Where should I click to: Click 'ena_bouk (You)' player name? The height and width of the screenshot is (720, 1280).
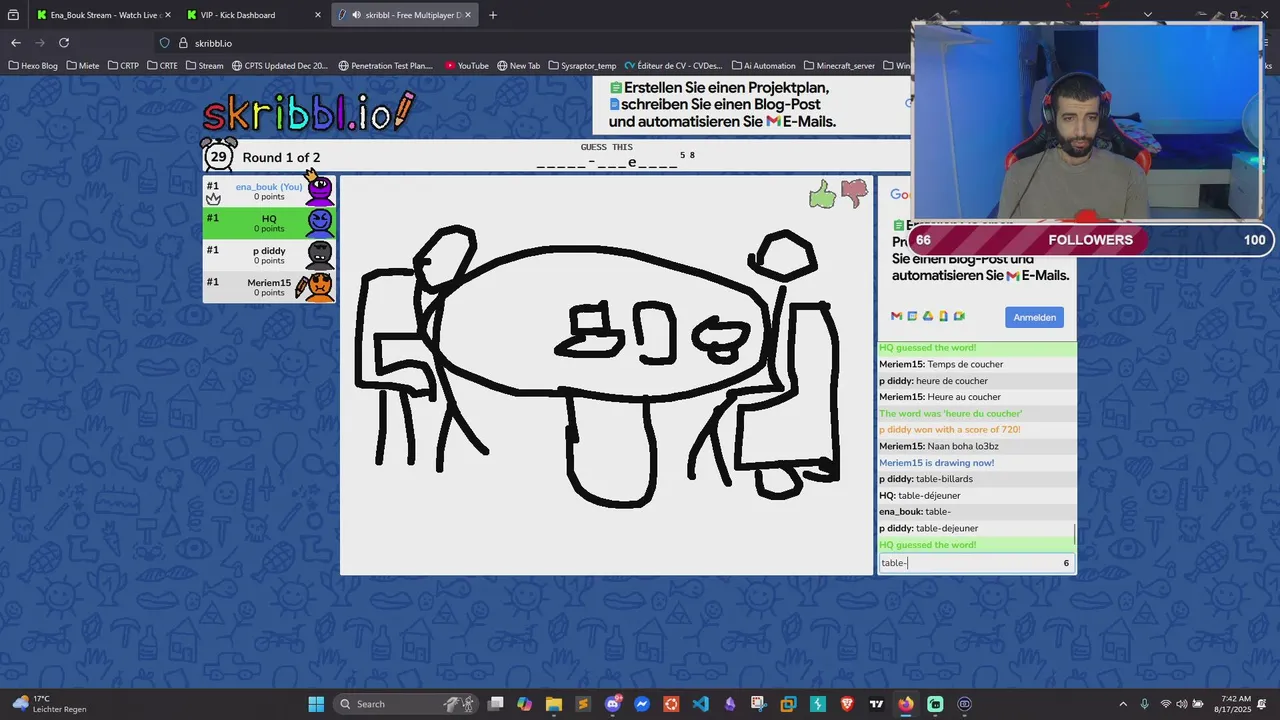269,187
